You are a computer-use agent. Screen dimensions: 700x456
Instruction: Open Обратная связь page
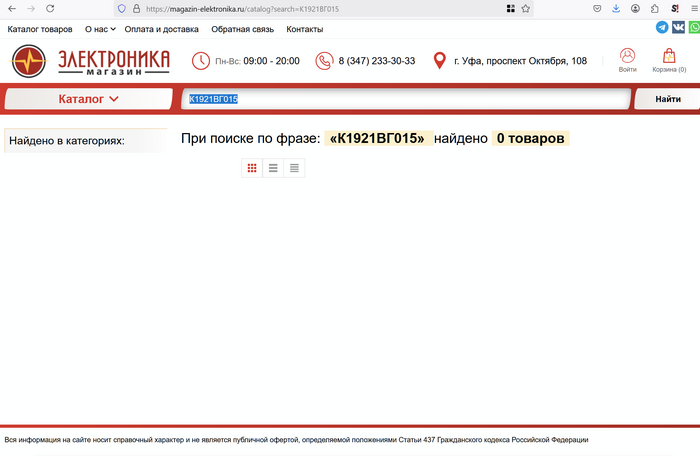click(x=242, y=29)
